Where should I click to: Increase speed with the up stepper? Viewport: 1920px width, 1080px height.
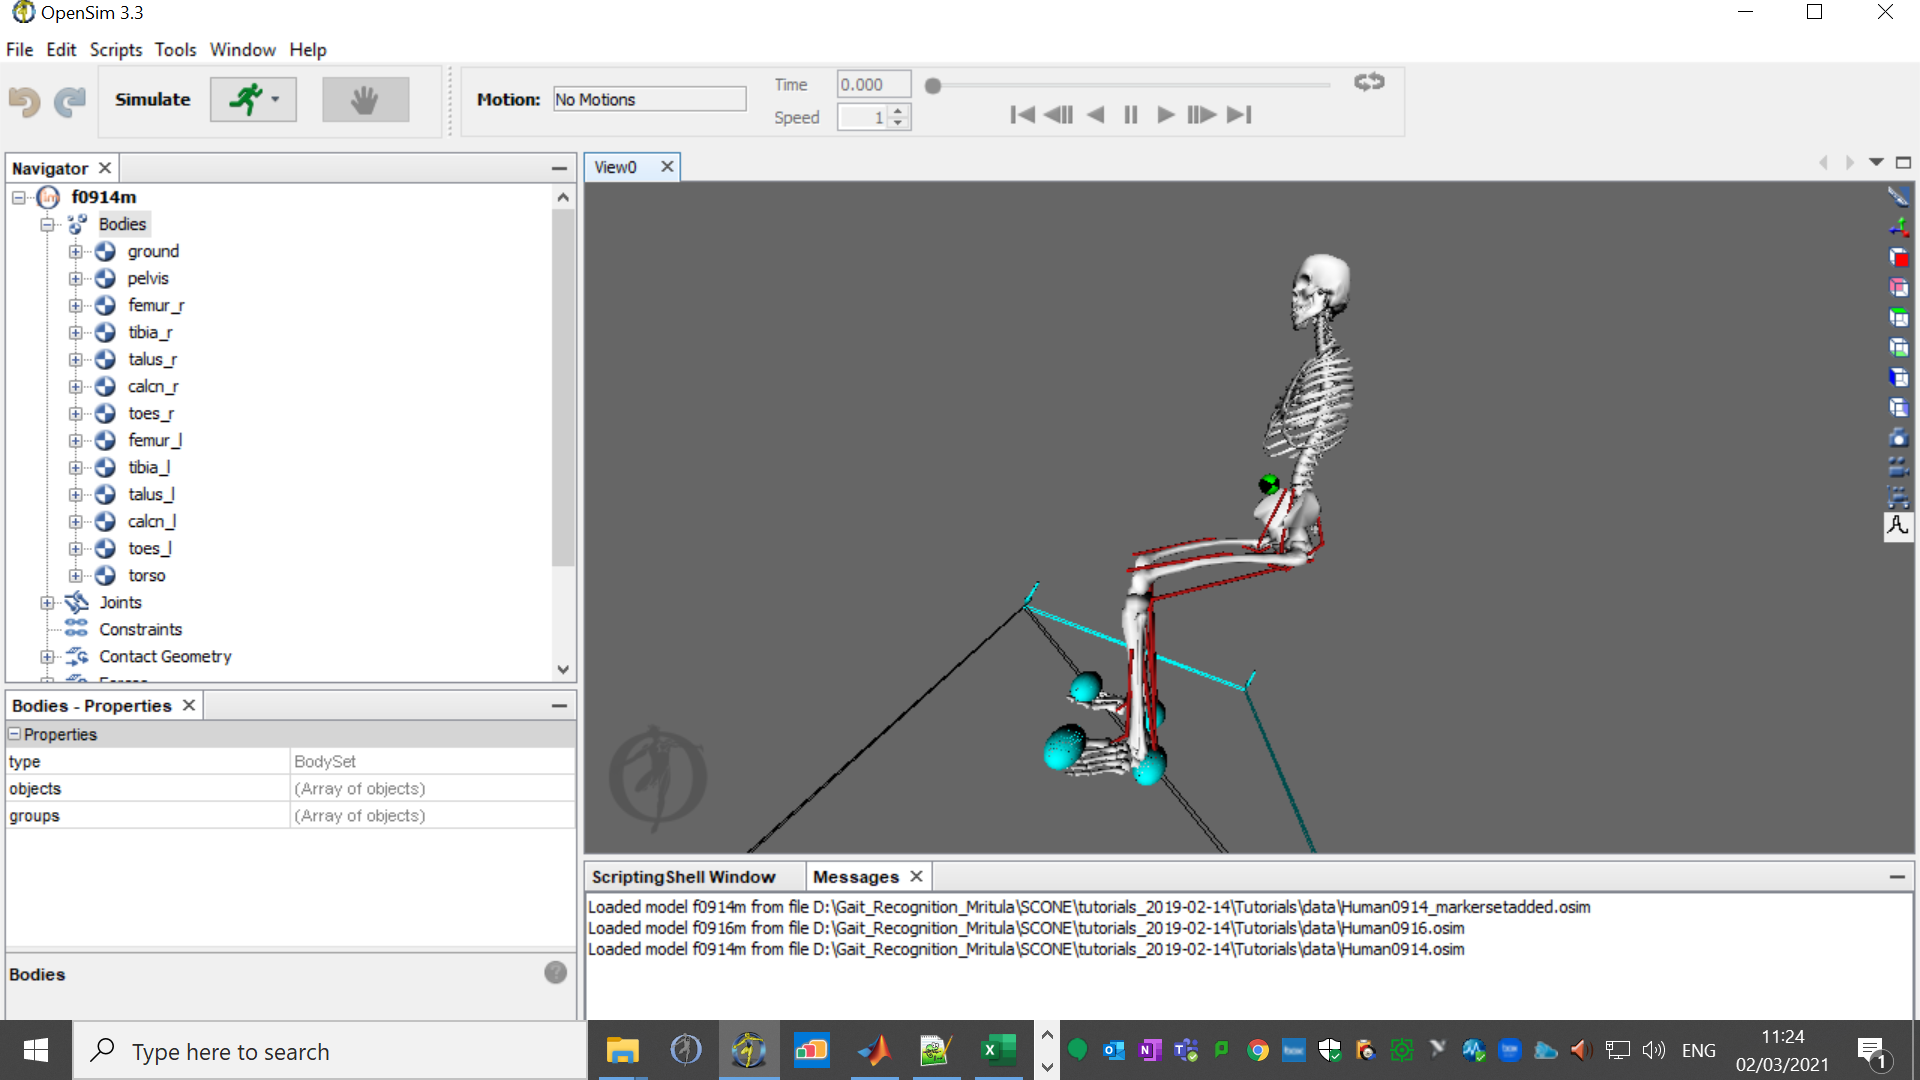(x=898, y=111)
